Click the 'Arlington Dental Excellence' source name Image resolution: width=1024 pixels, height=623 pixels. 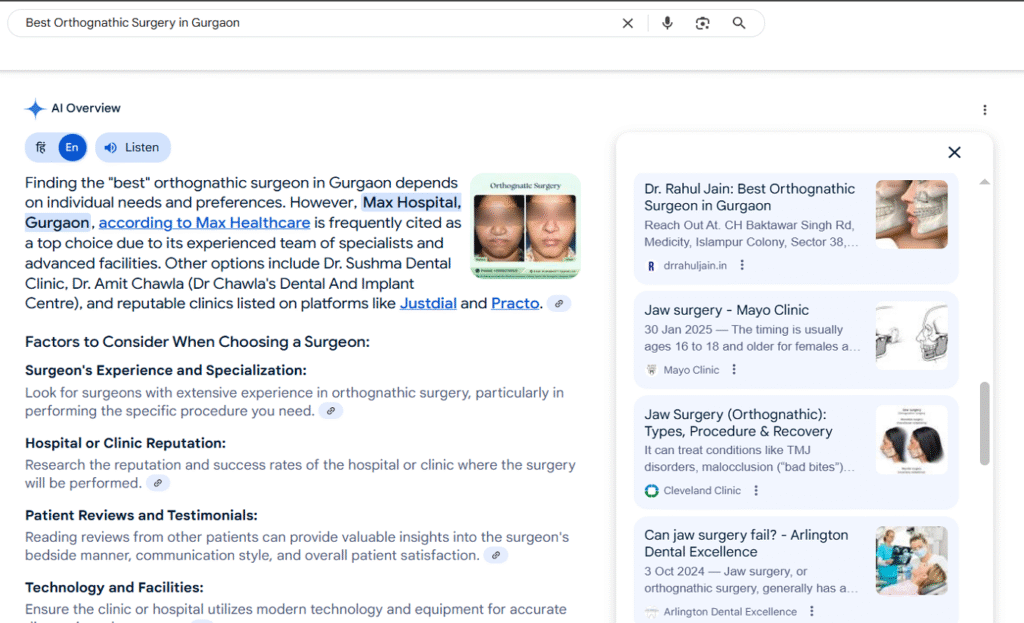pyautogui.click(x=730, y=611)
